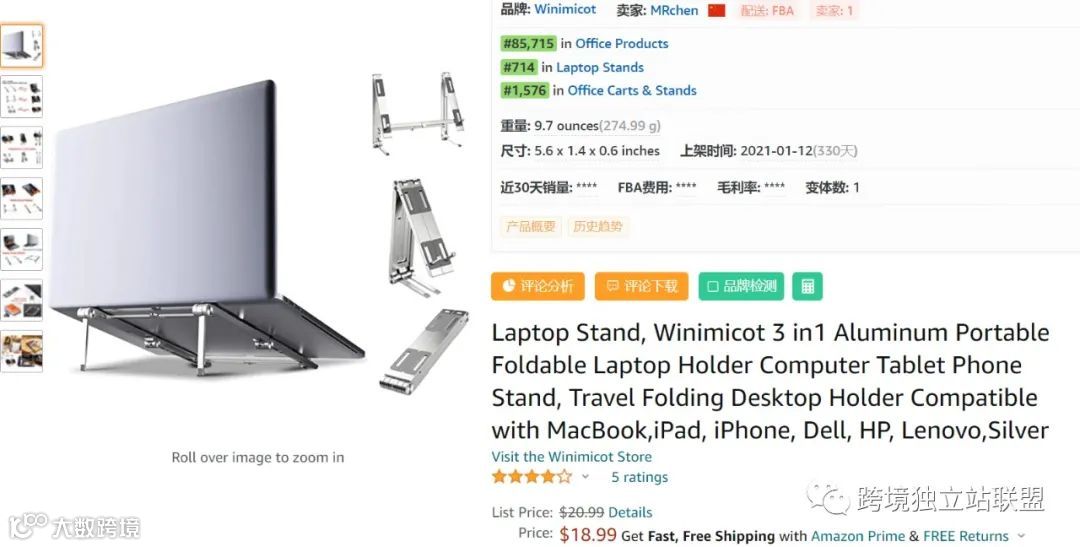
Task: Open seller MRchen link
Action: pos(674,10)
